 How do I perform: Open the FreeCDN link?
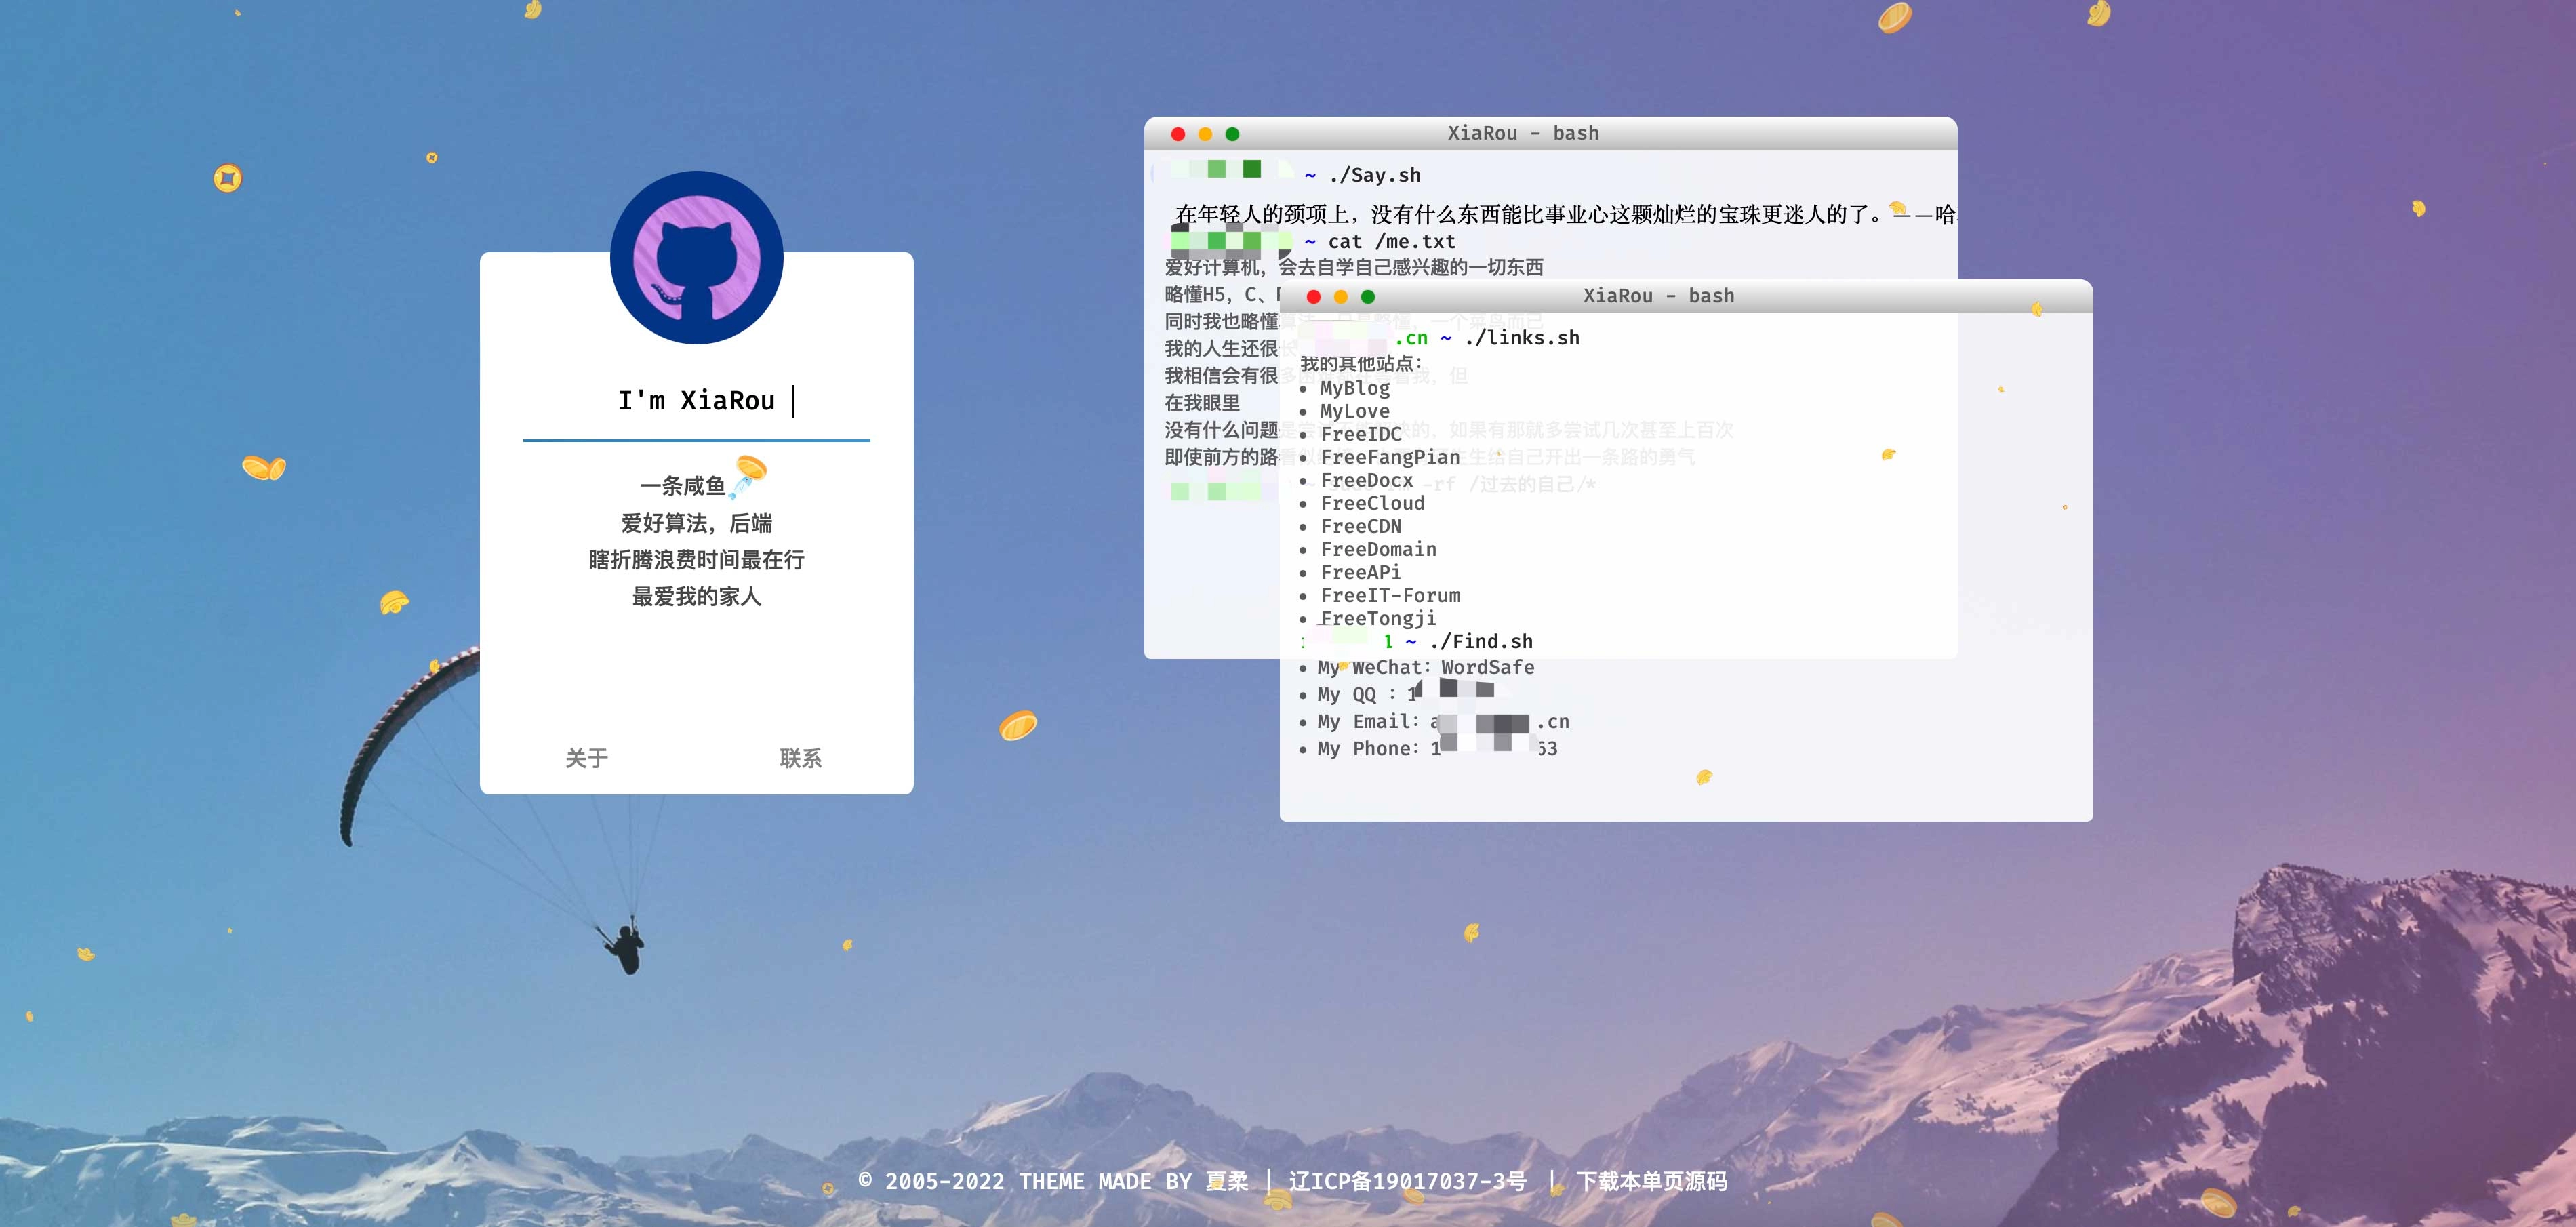tap(1361, 526)
